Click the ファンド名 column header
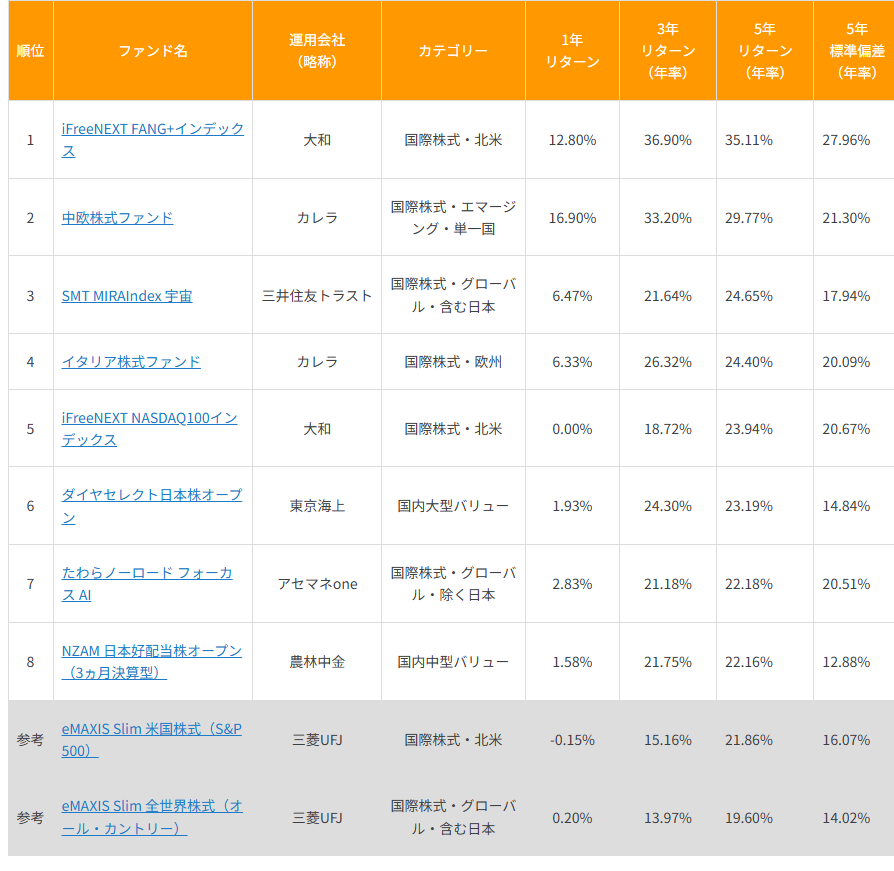The height and width of the screenshot is (871, 894). 153,51
